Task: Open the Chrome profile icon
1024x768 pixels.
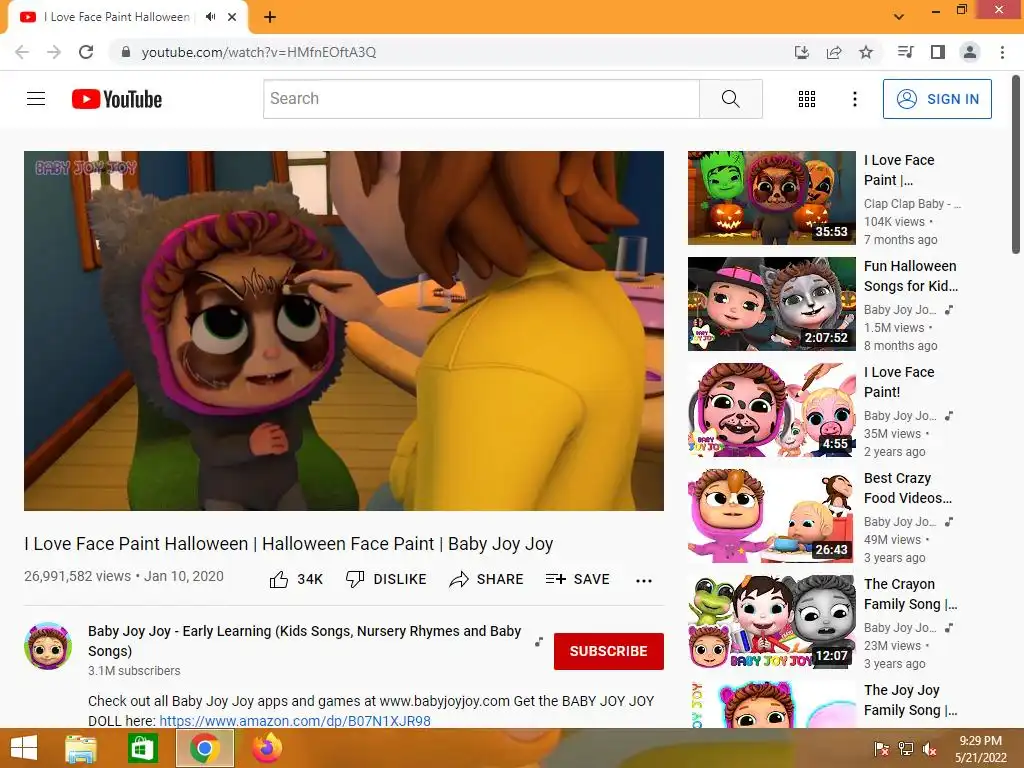Action: (x=970, y=52)
